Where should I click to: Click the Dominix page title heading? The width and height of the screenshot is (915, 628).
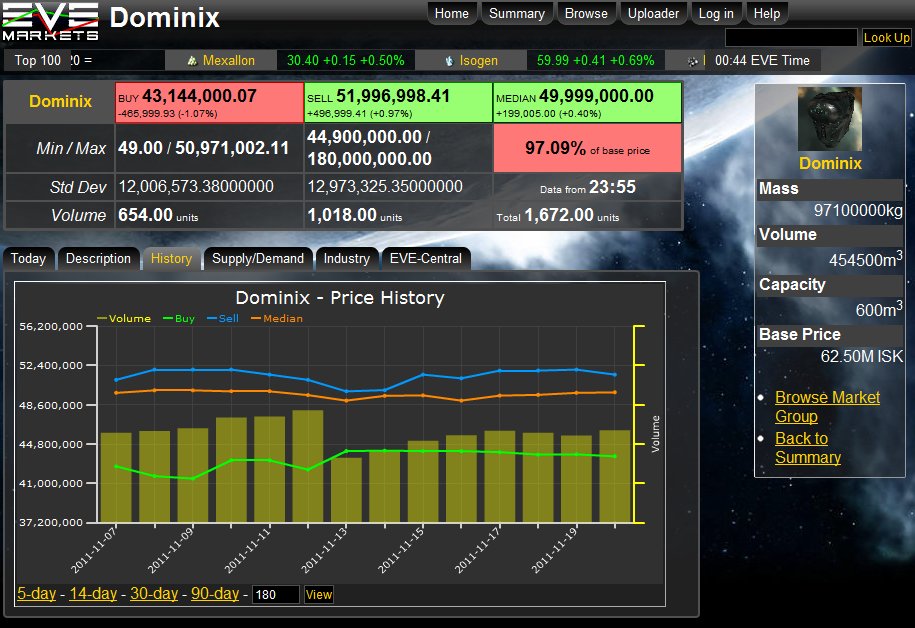coord(165,18)
